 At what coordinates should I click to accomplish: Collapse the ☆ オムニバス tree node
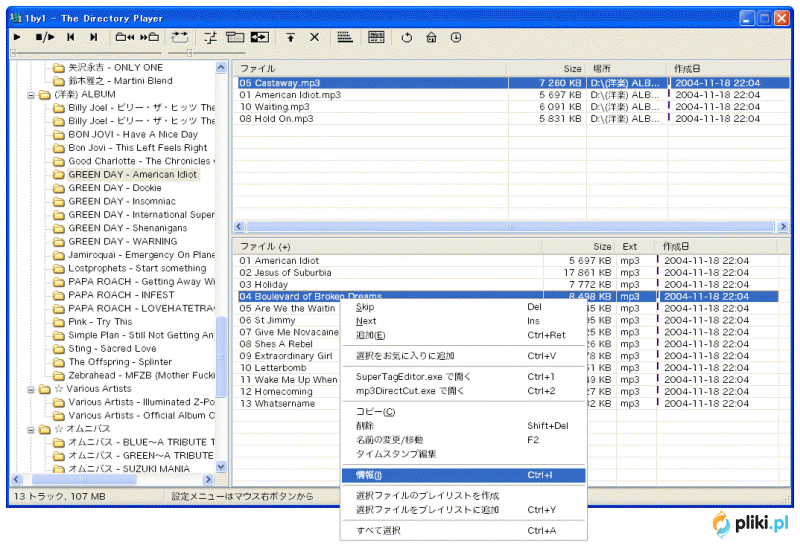pos(31,430)
